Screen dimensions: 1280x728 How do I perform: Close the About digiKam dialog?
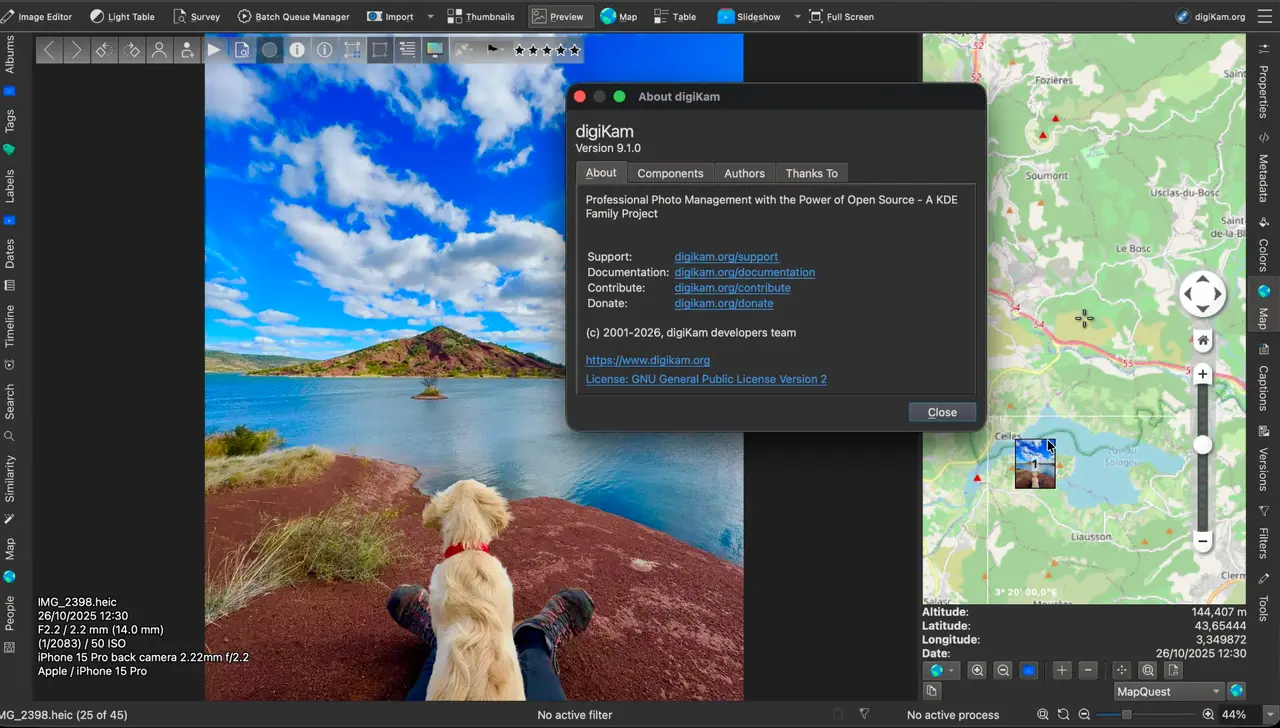[x=942, y=412]
